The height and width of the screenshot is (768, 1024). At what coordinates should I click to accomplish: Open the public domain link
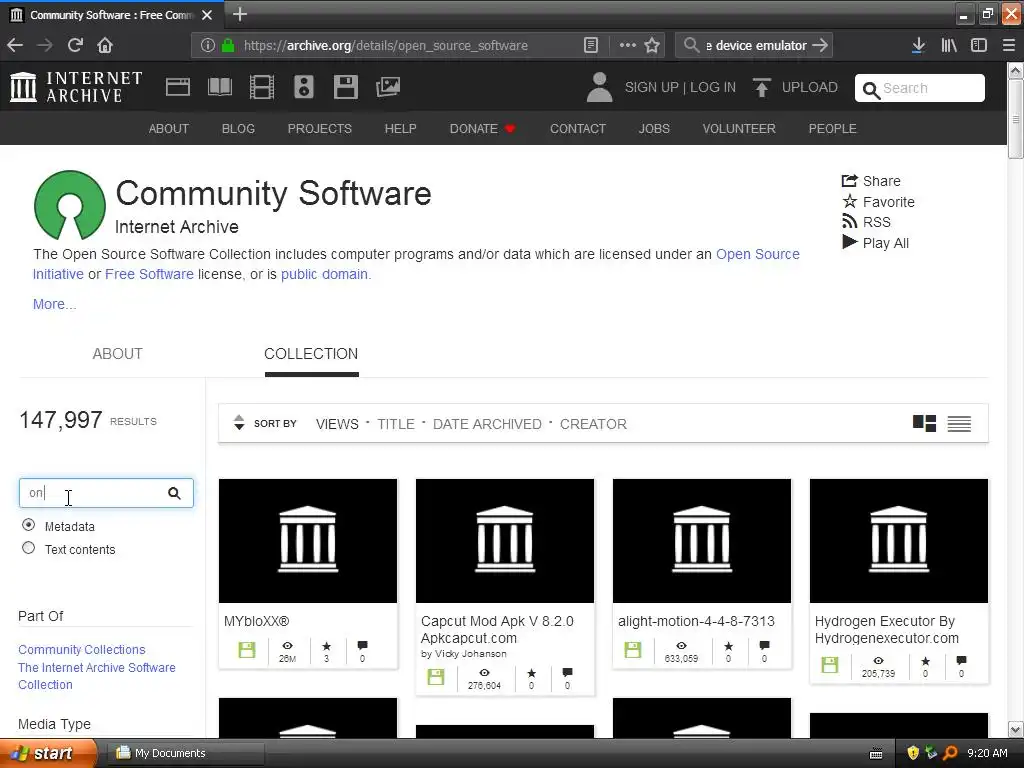[x=325, y=274]
